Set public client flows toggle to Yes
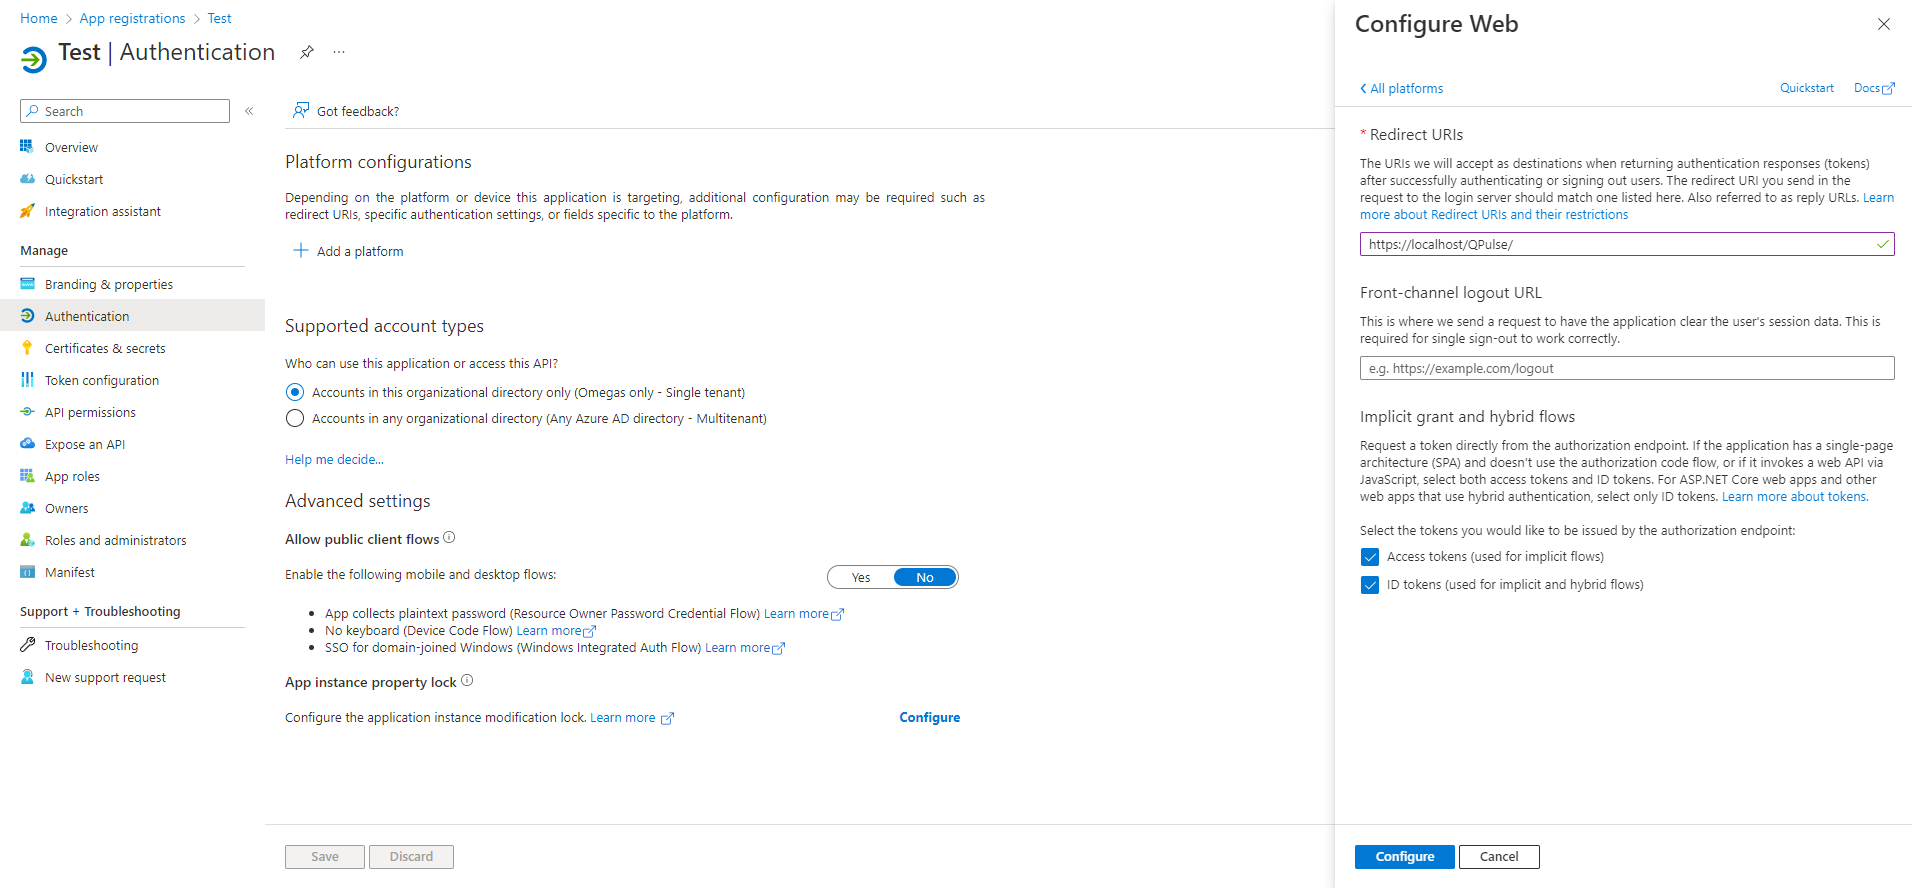 [861, 577]
